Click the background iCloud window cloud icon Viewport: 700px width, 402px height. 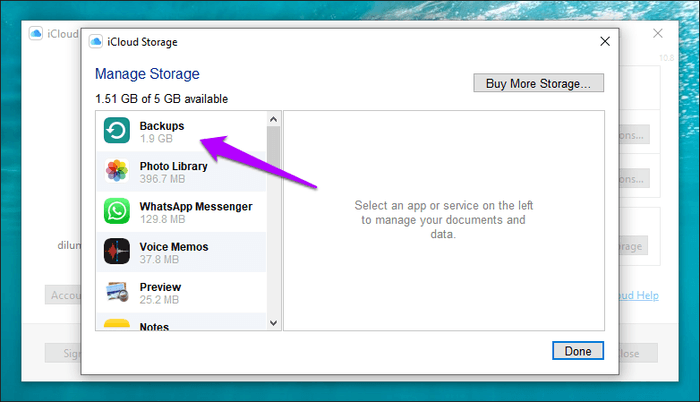36,34
